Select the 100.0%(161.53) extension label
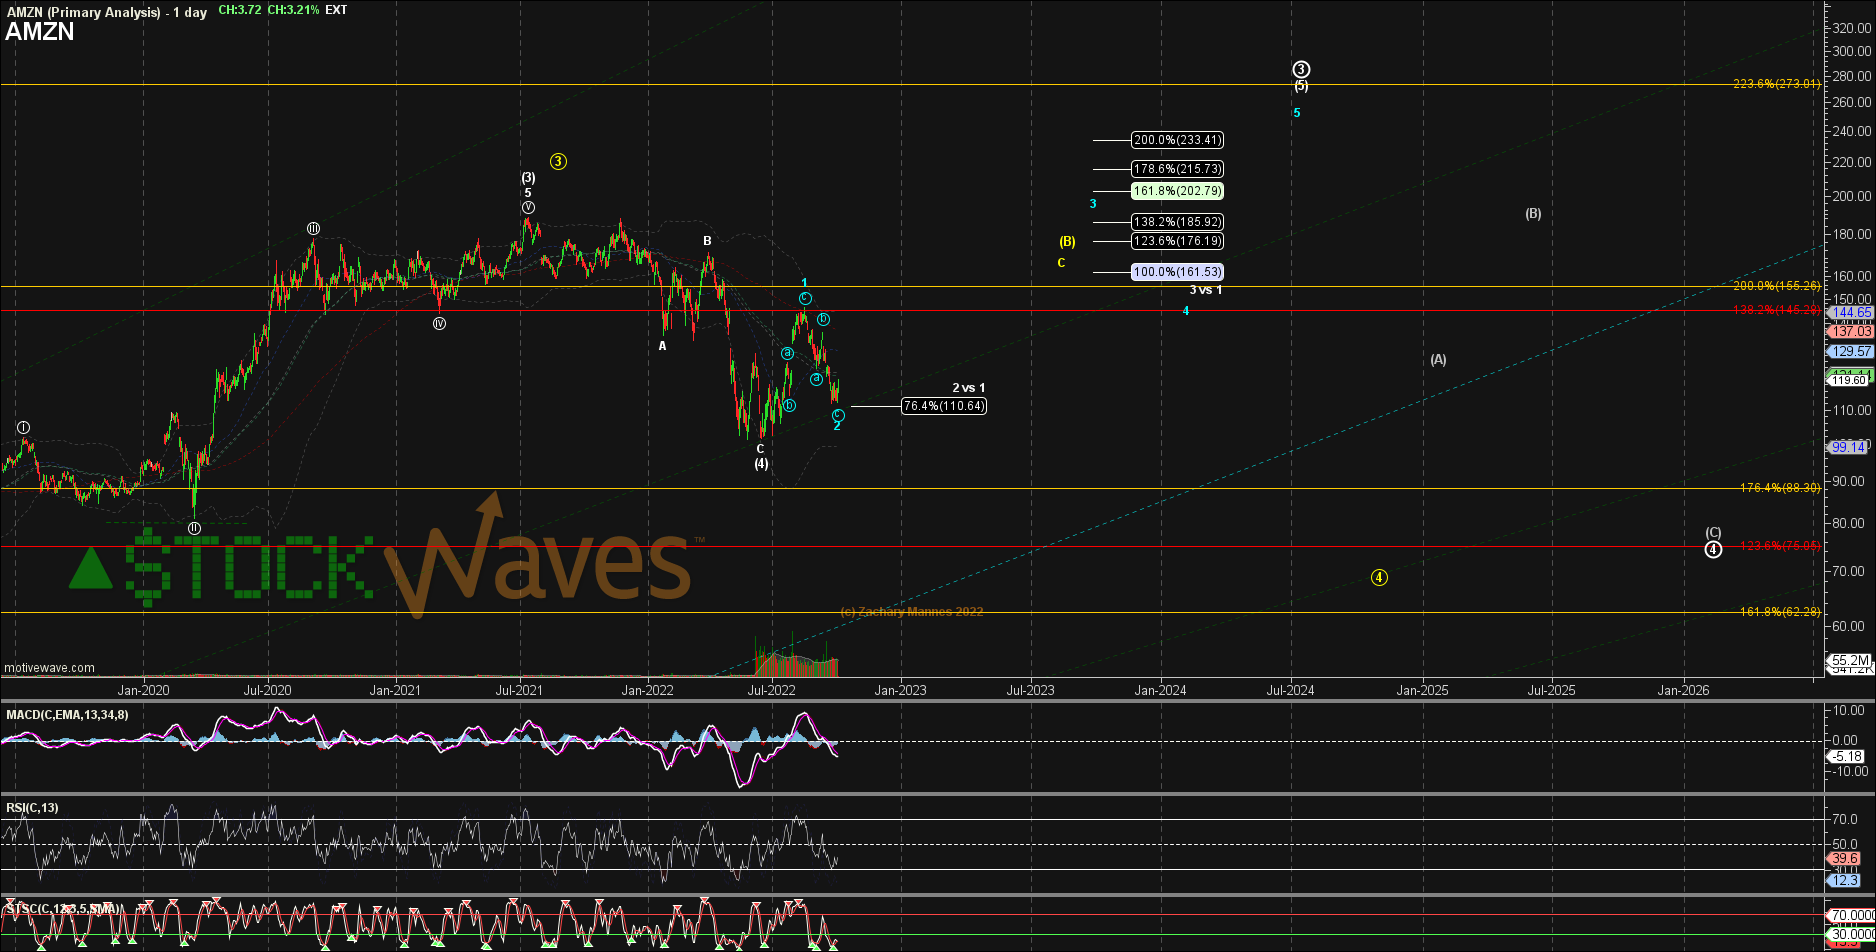Viewport: 1876px width, 952px height. coord(1177,272)
